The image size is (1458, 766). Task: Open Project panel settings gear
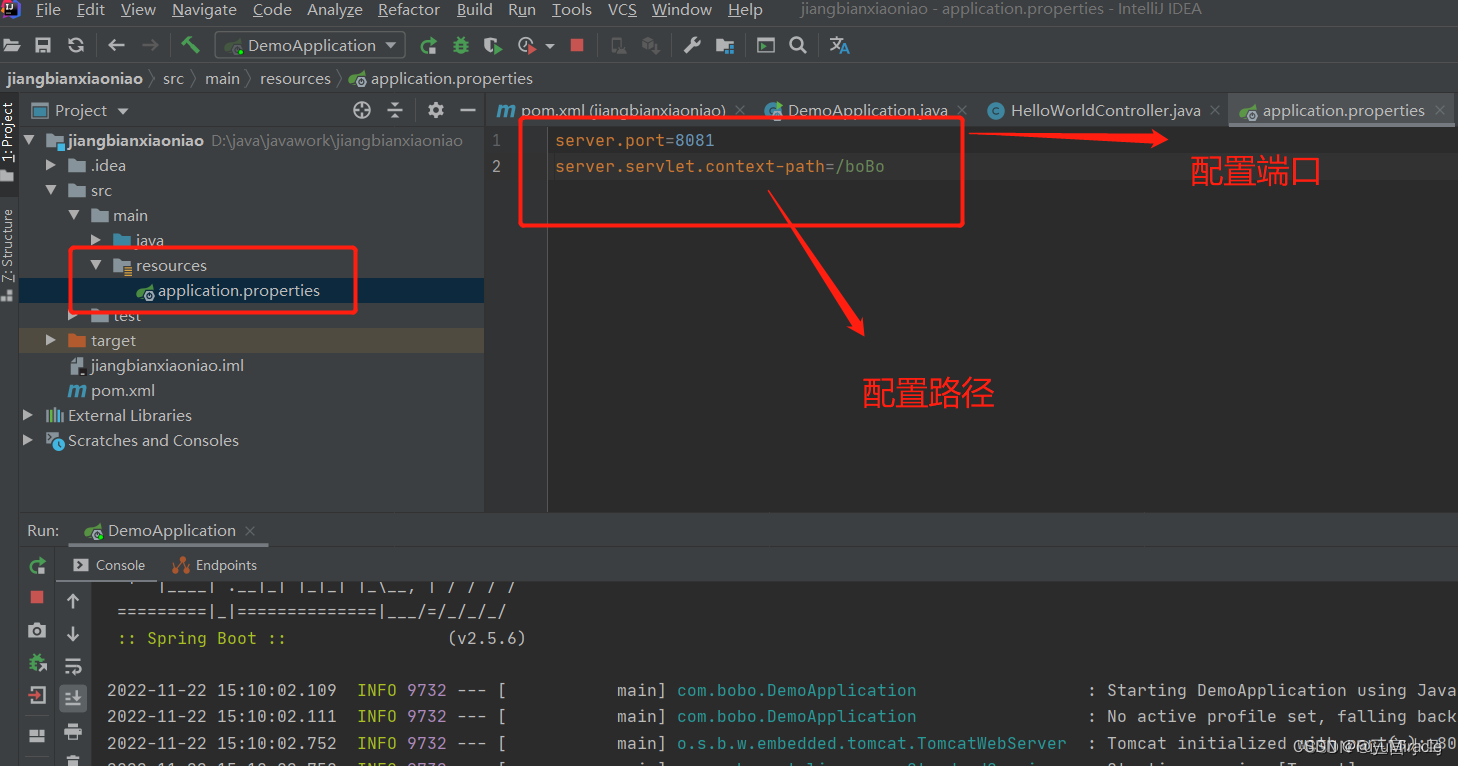pyautogui.click(x=435, y=110)
